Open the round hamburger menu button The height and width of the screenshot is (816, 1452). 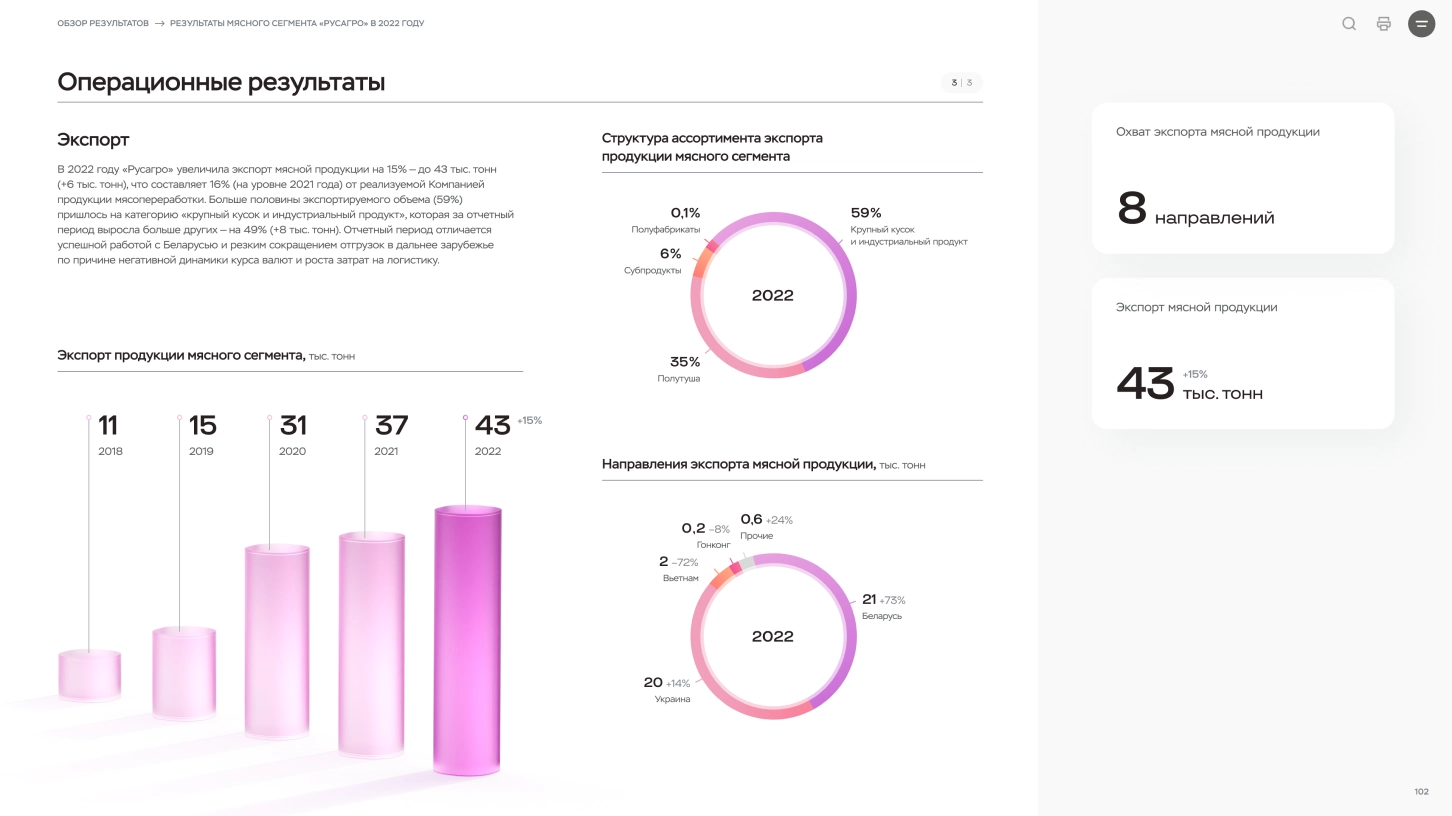pos(1421,24)
